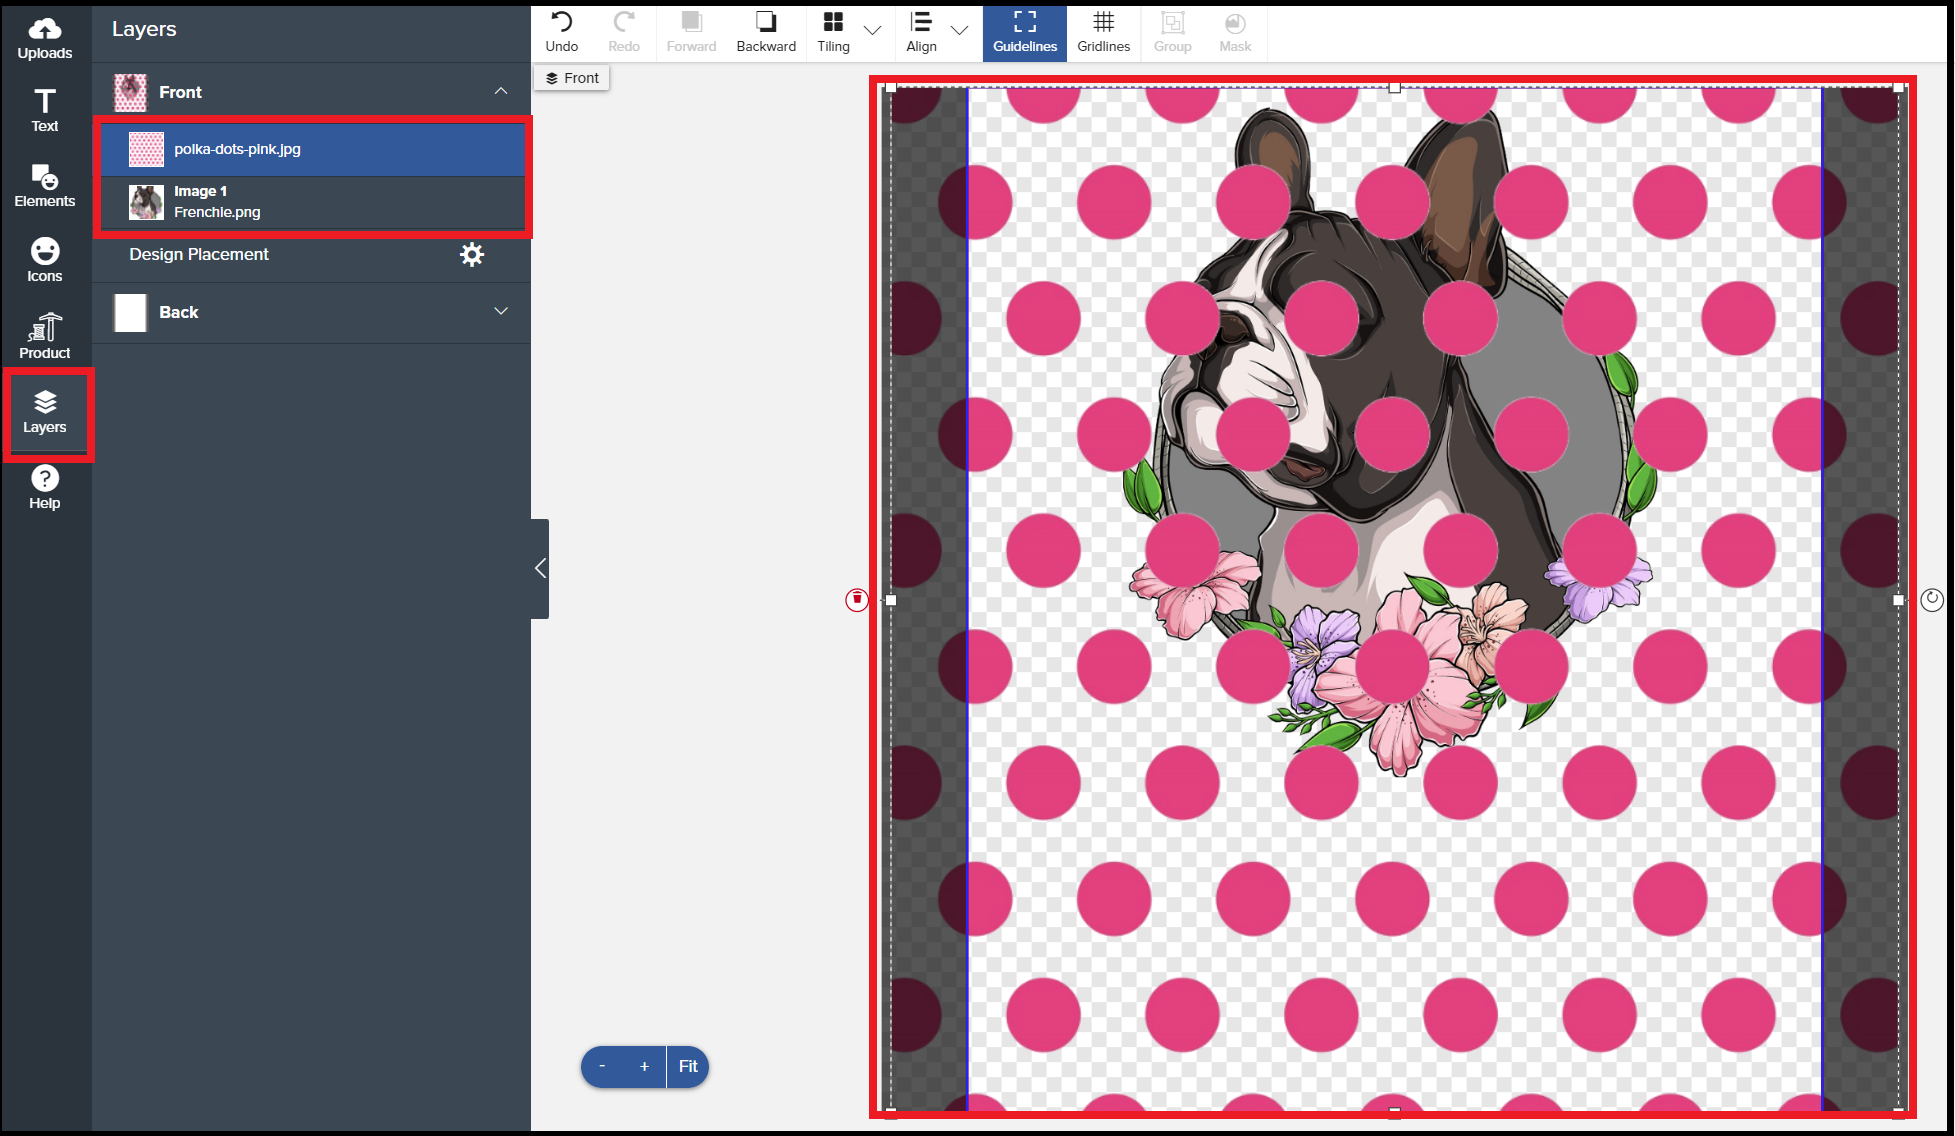Select the polka-dots-pink.jpg layer
This screenshot has height=1136, width=1955.
pos(313,149)
